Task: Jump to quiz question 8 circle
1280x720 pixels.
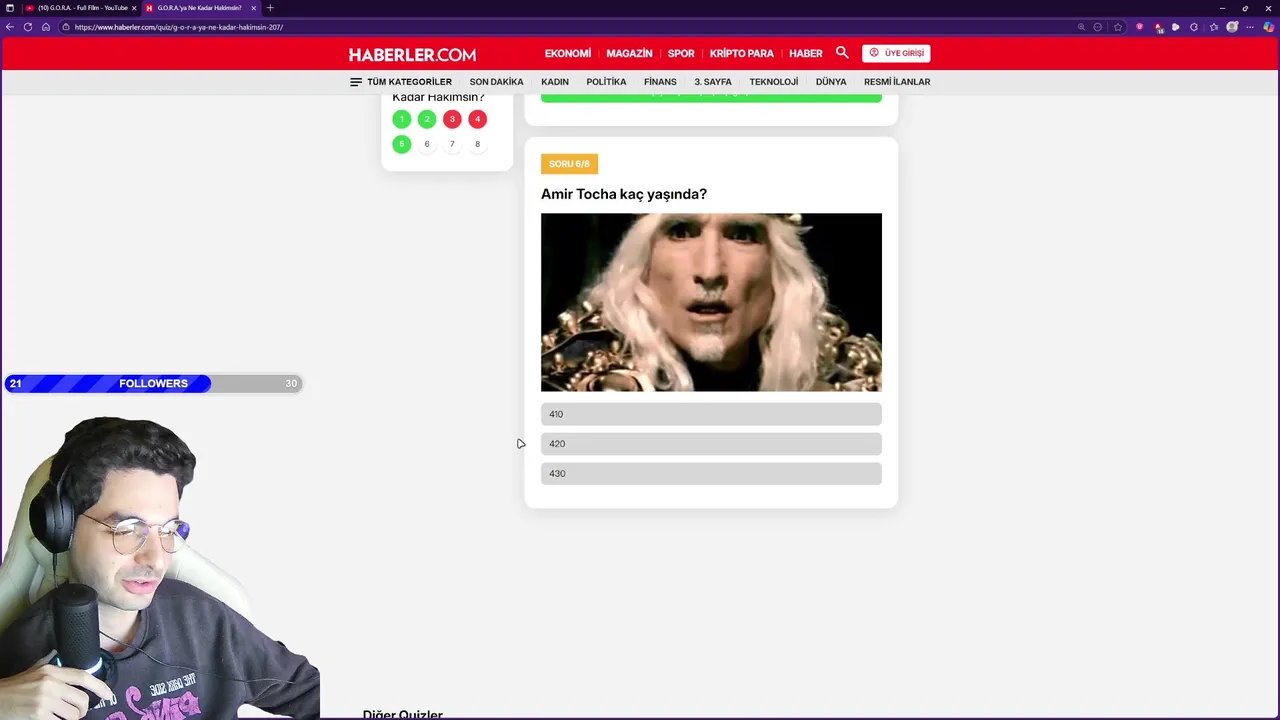Action: 477,144
